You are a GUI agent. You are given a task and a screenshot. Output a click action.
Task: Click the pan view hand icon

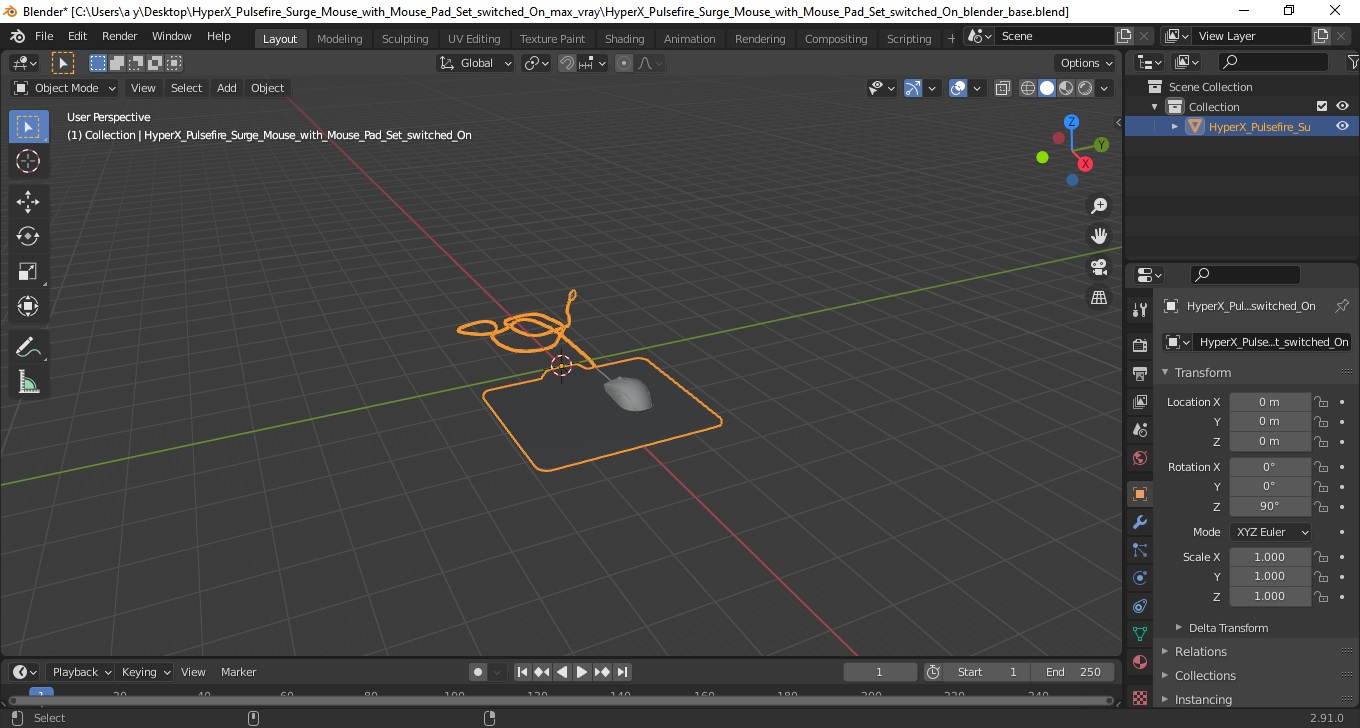(1099, 236)
